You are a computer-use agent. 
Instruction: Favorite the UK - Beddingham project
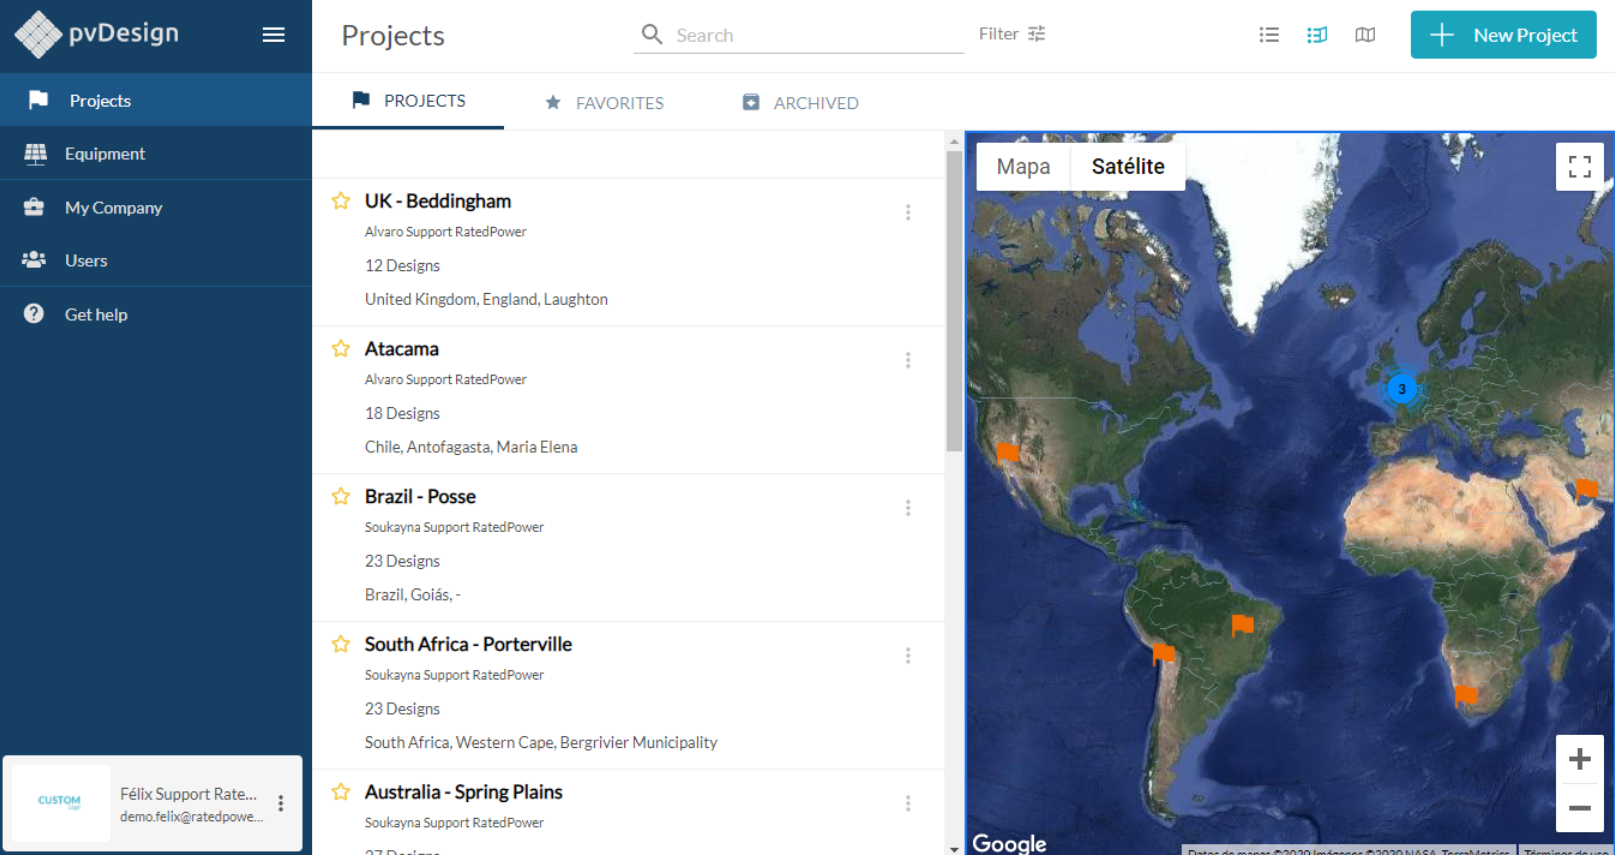click(x=341, y=201)
